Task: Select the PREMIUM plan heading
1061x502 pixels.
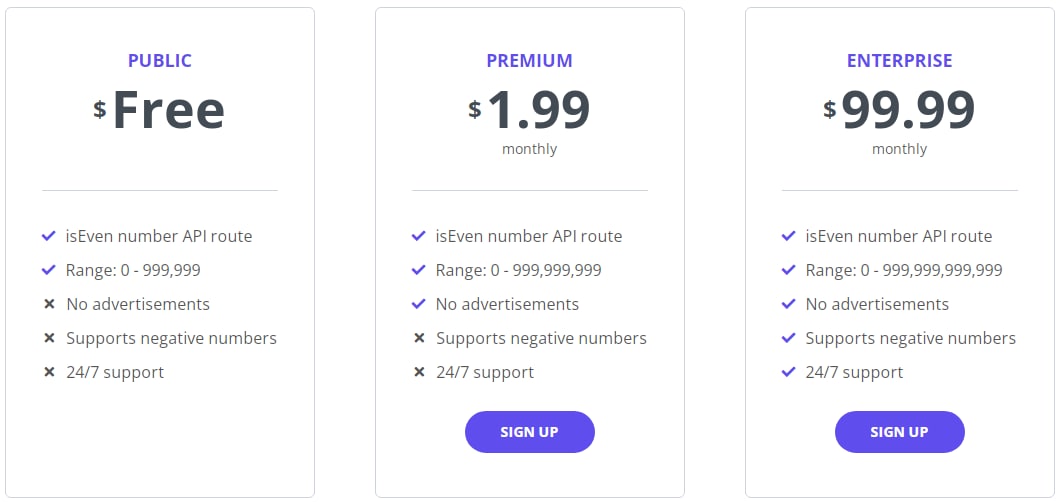Action: click(529, 61)
